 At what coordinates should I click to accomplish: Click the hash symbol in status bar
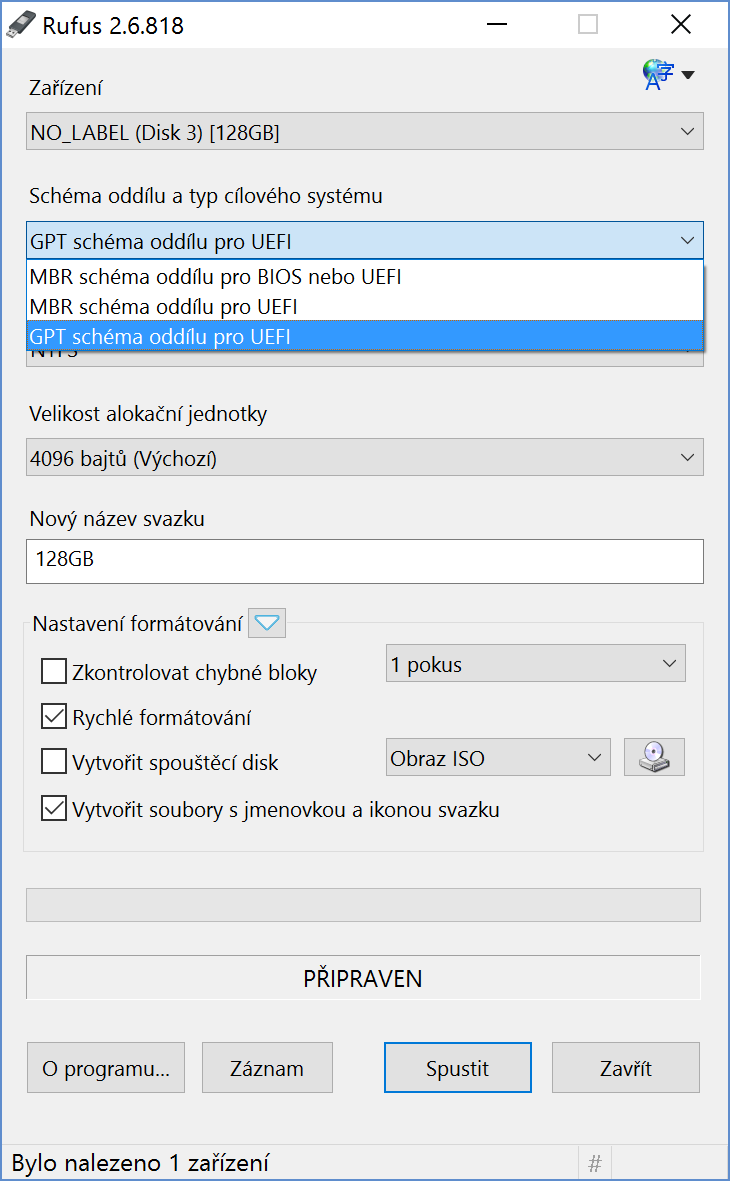(x=595, y=1164)
